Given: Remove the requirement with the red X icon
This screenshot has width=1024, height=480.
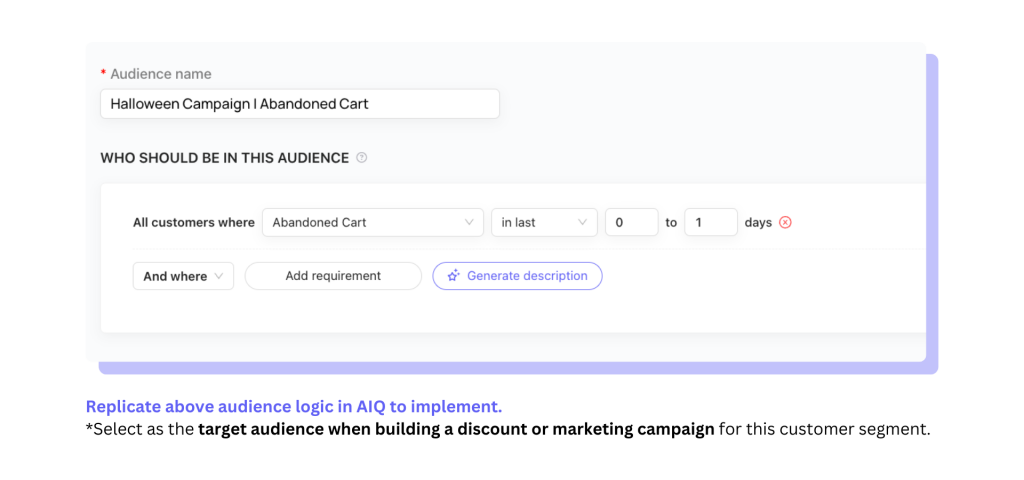Looking at the screenshot, I should tap(786, 222).
